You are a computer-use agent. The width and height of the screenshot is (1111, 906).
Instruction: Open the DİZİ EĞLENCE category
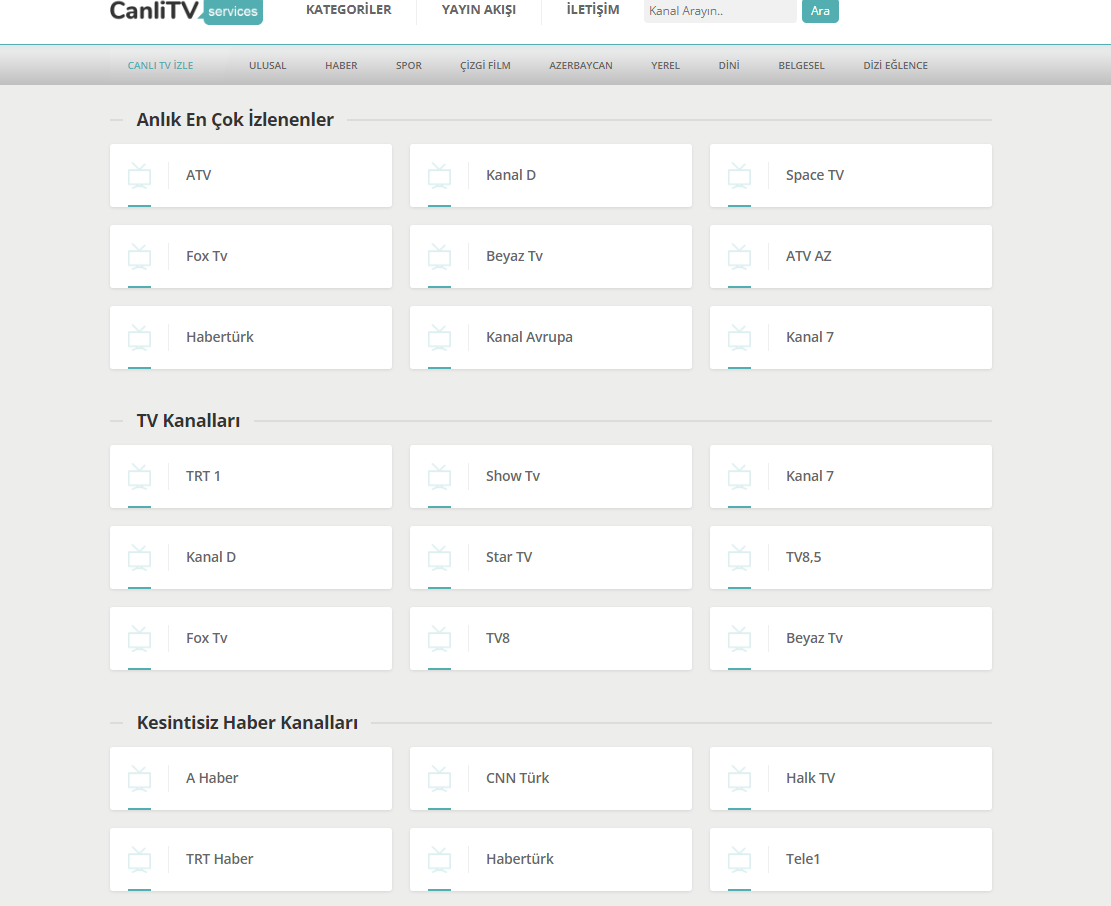[x=896, y=65]
